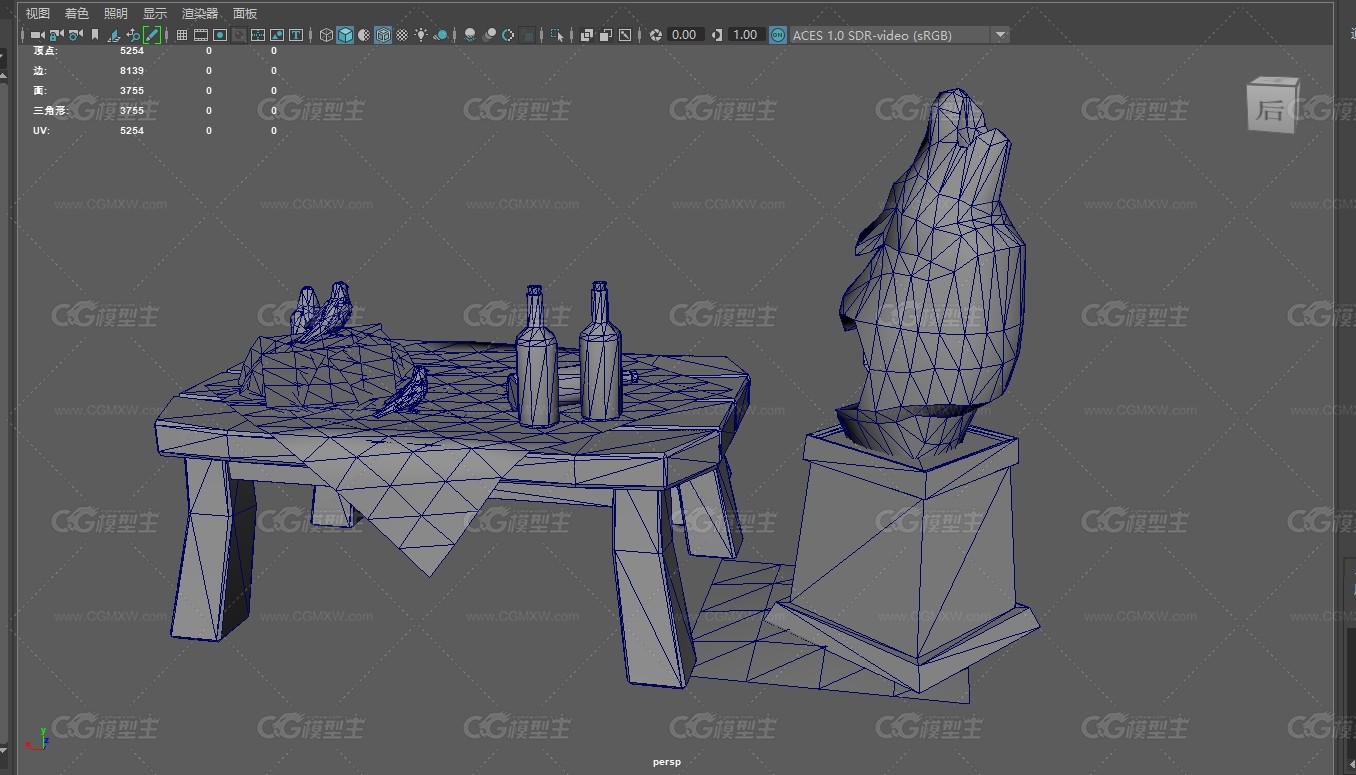Image resolution: width=1356 pixels, height=775 pixels.
Task: Toggle the color management ON button
Action: point(778,35)
